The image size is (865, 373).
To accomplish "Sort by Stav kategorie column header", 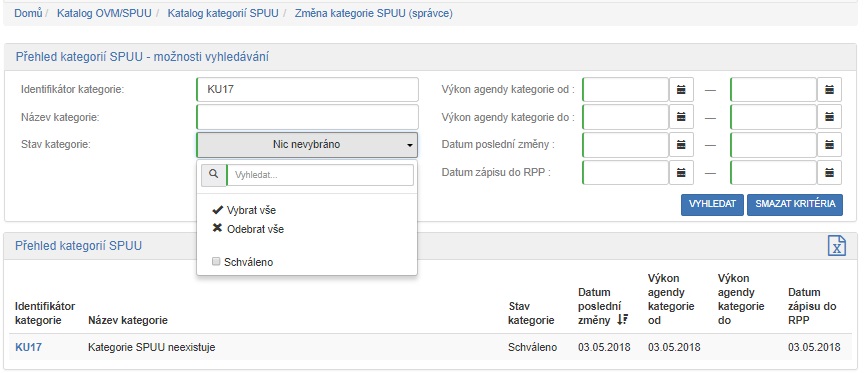I will coord(531,313).
